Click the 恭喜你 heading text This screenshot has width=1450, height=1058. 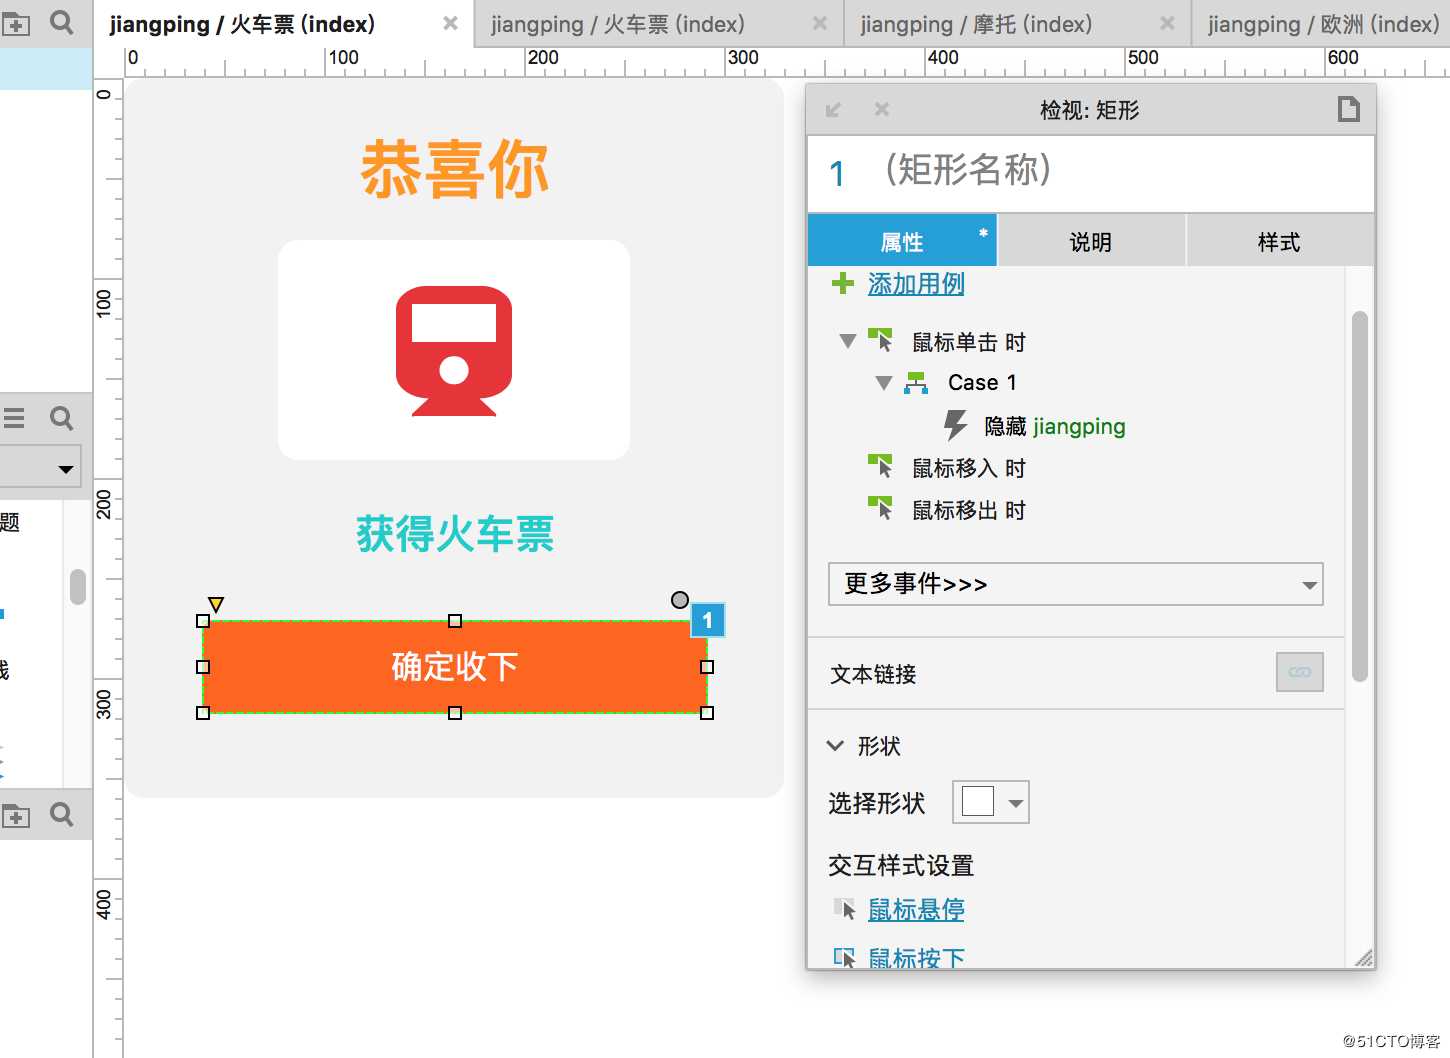tap(455, 169)
